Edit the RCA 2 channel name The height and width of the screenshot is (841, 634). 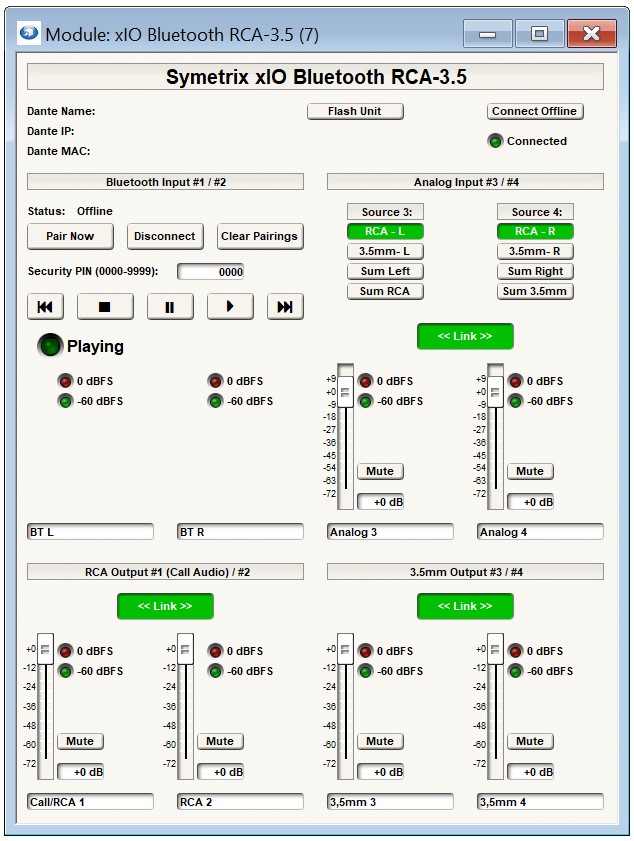pos(240,802)
